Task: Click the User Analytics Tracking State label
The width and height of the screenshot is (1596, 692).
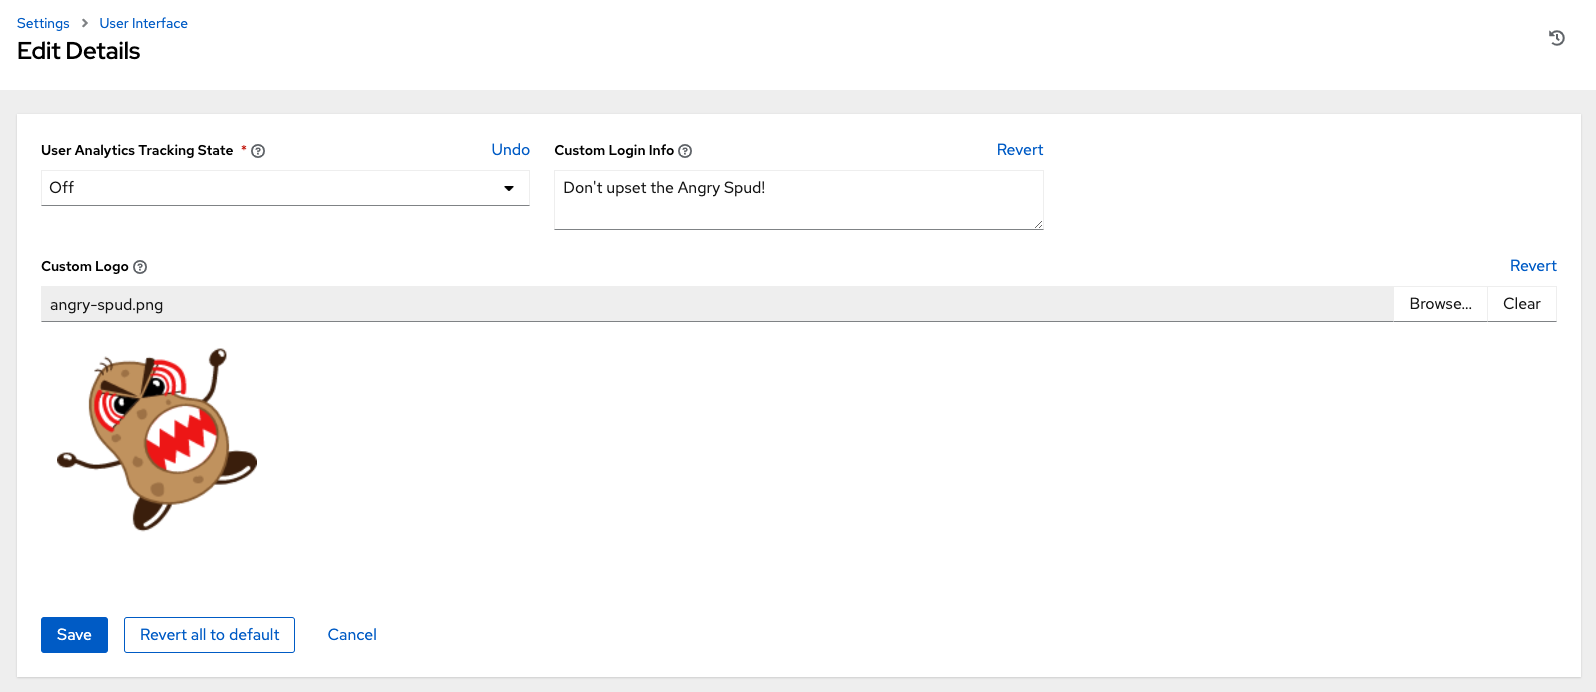Action: [x=137, y=151]
